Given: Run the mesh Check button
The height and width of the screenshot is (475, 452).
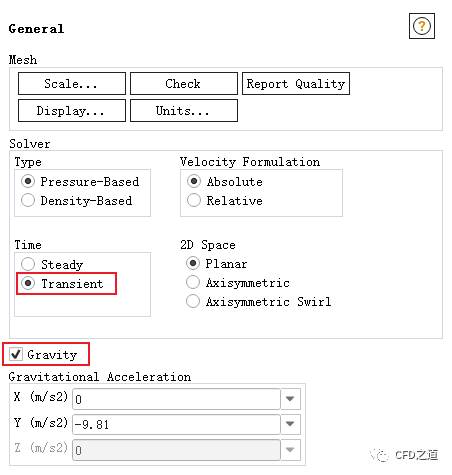Looking at the screenshot, I should (184, 84).
